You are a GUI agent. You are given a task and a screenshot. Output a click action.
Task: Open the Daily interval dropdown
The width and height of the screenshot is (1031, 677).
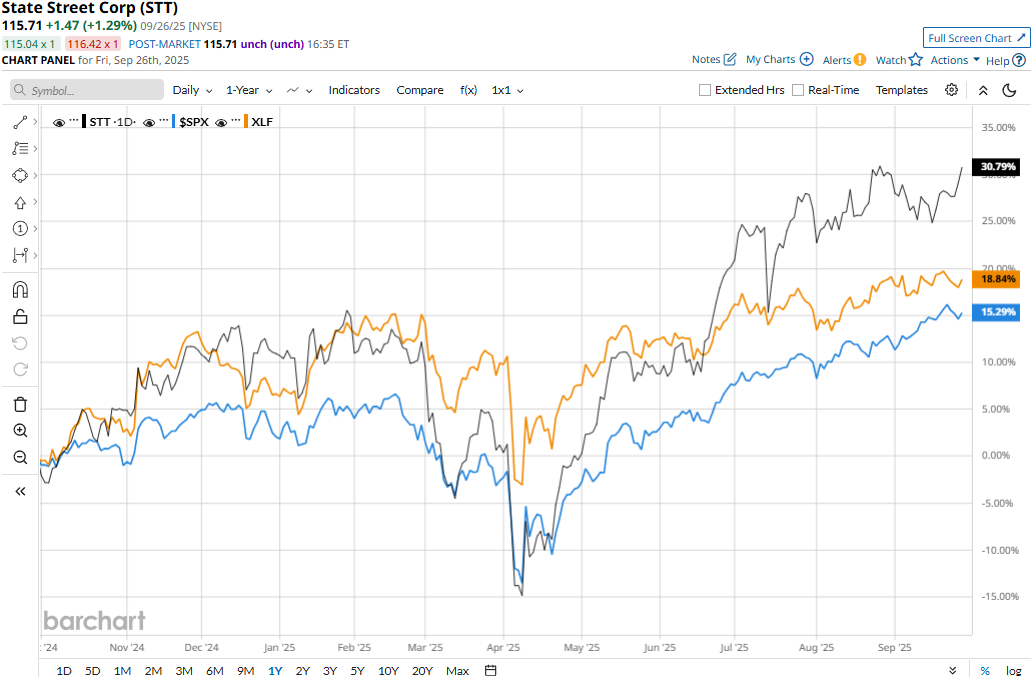(192, 90)
